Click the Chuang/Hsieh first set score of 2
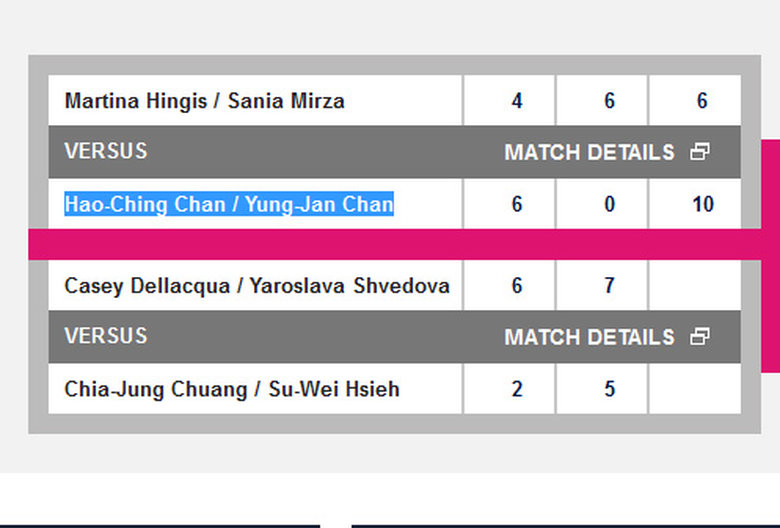780x528 pixels. pos(516,389)
